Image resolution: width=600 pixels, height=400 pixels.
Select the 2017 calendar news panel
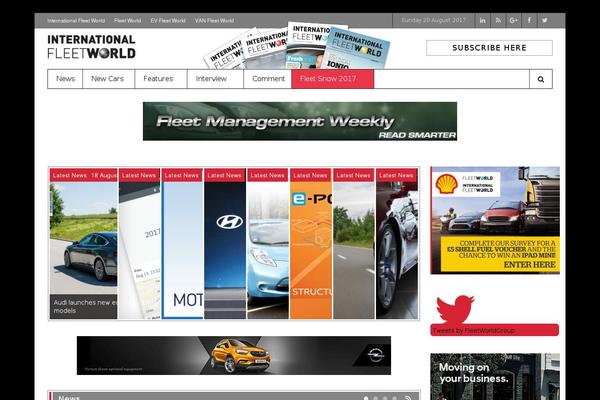click(x=140, y=243)
